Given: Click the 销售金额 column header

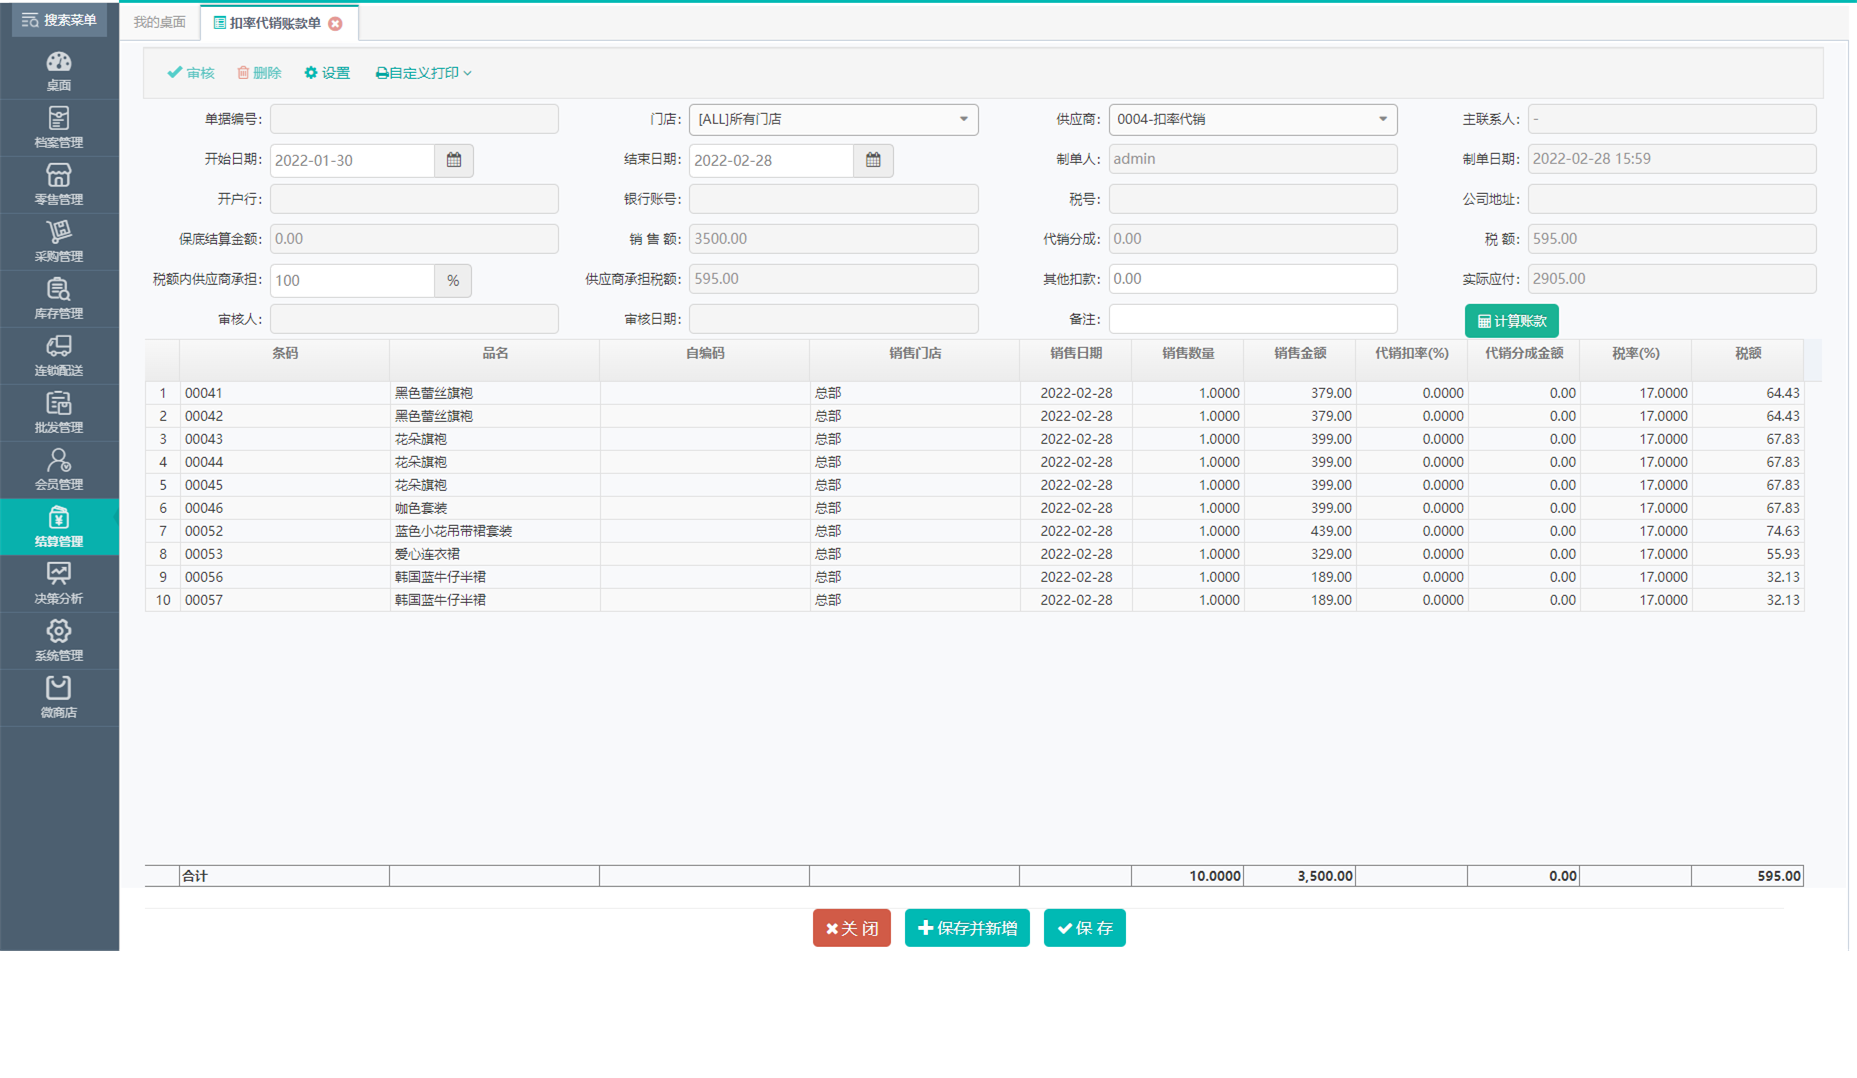Looking at the screenshot, I should [1300, 354].
